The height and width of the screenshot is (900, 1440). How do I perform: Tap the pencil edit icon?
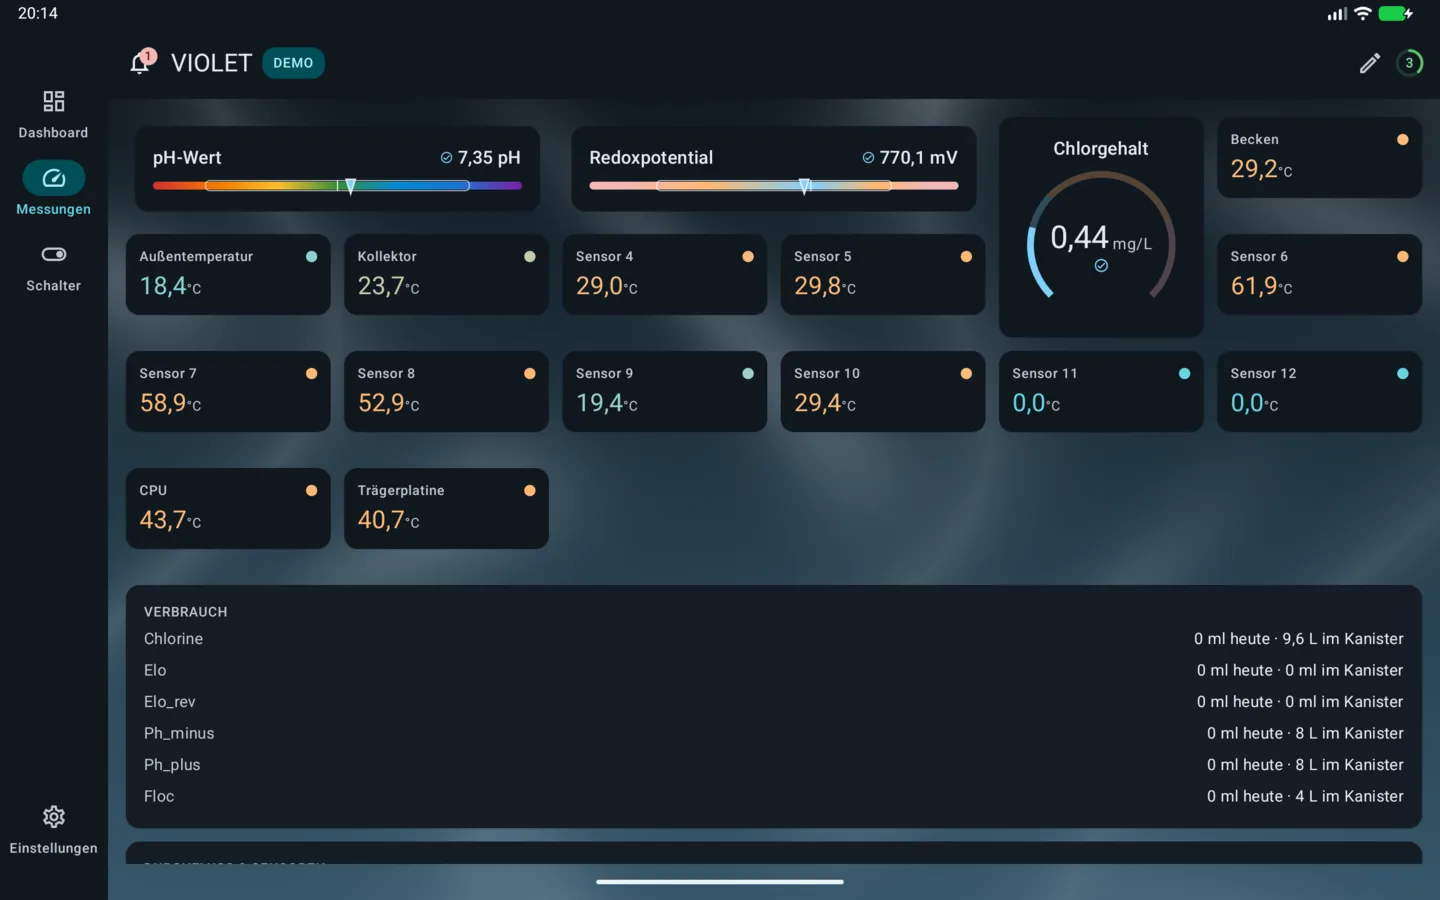[x=1370, y=63]
